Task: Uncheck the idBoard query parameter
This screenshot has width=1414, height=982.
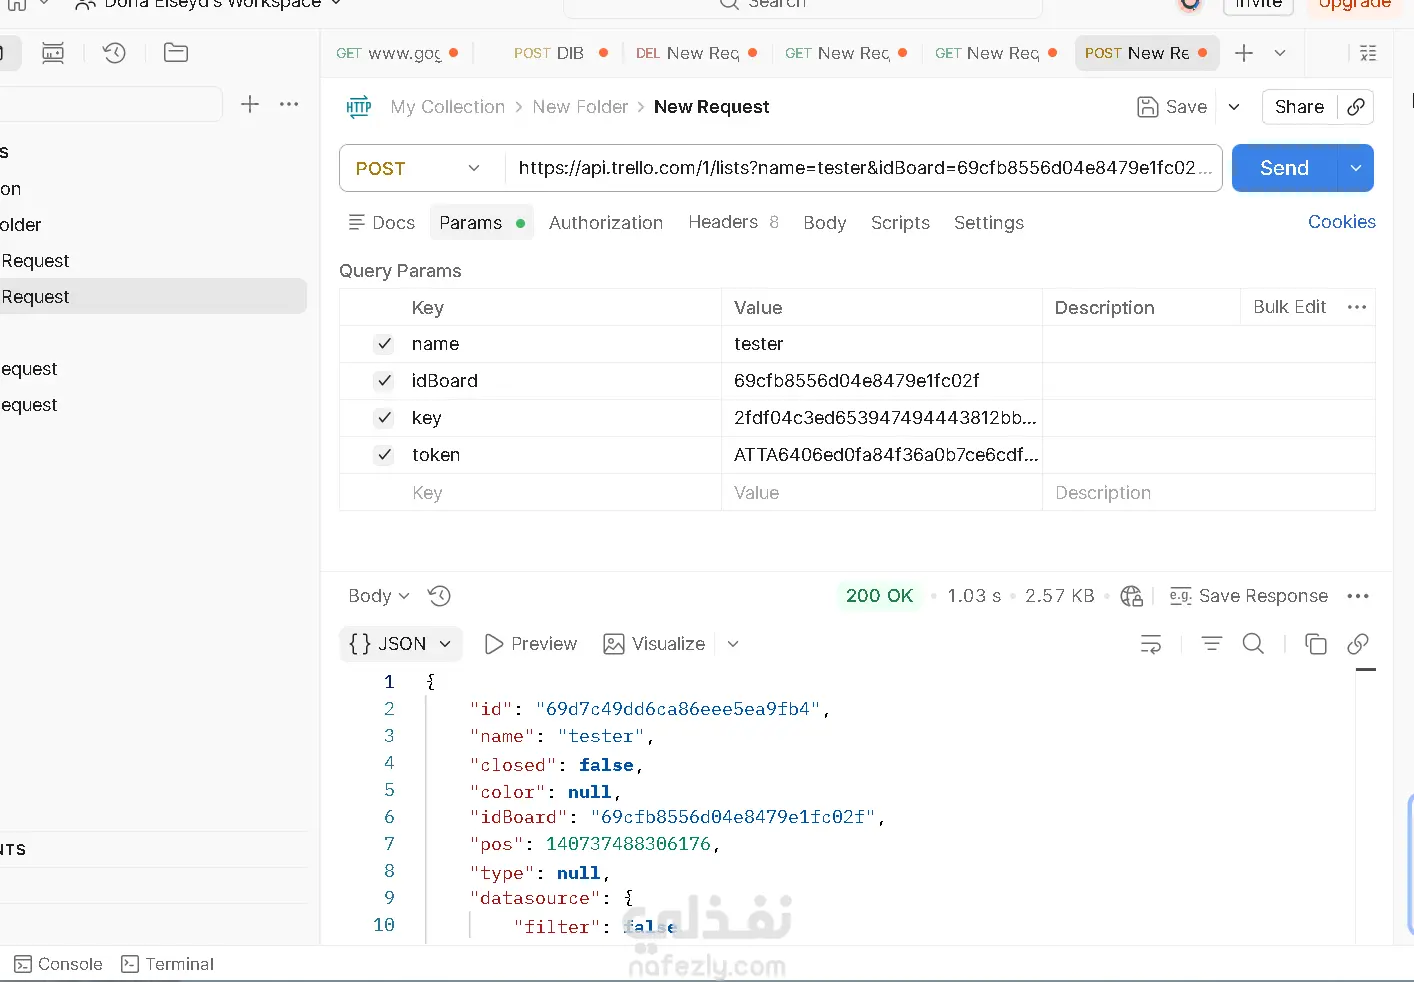Action: click(x=384, y=381)
